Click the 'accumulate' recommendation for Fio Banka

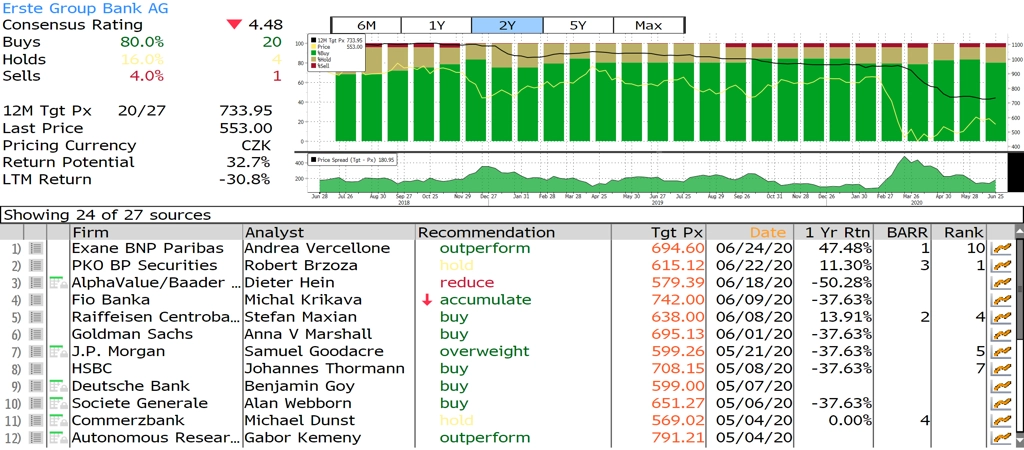tap(485, 300)
